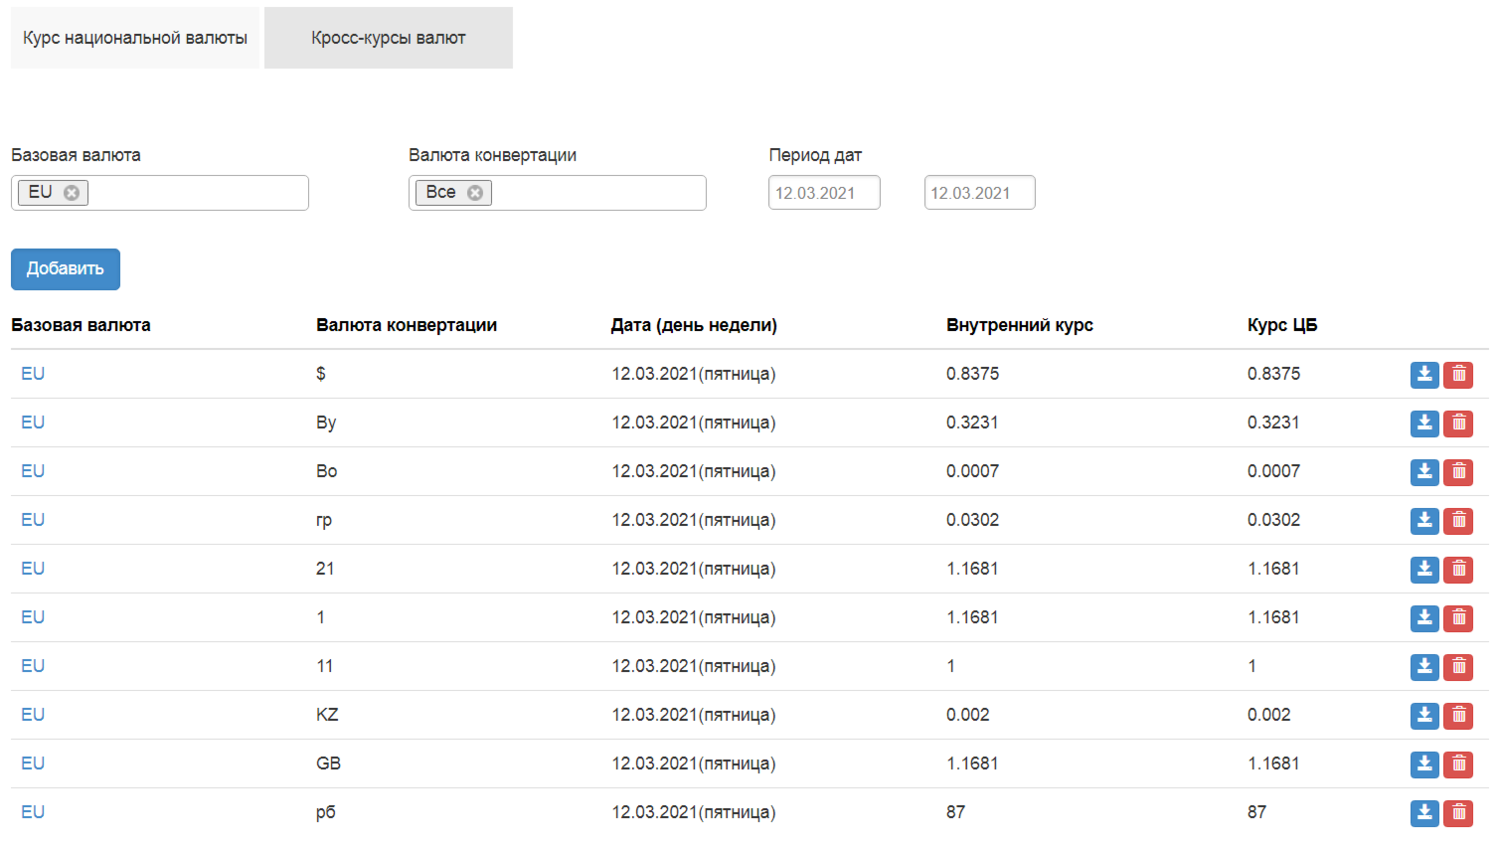This screenshot has width=1500, height=848.
Task: Delete the EU to KZ rate row
Action: [1459, 716]
